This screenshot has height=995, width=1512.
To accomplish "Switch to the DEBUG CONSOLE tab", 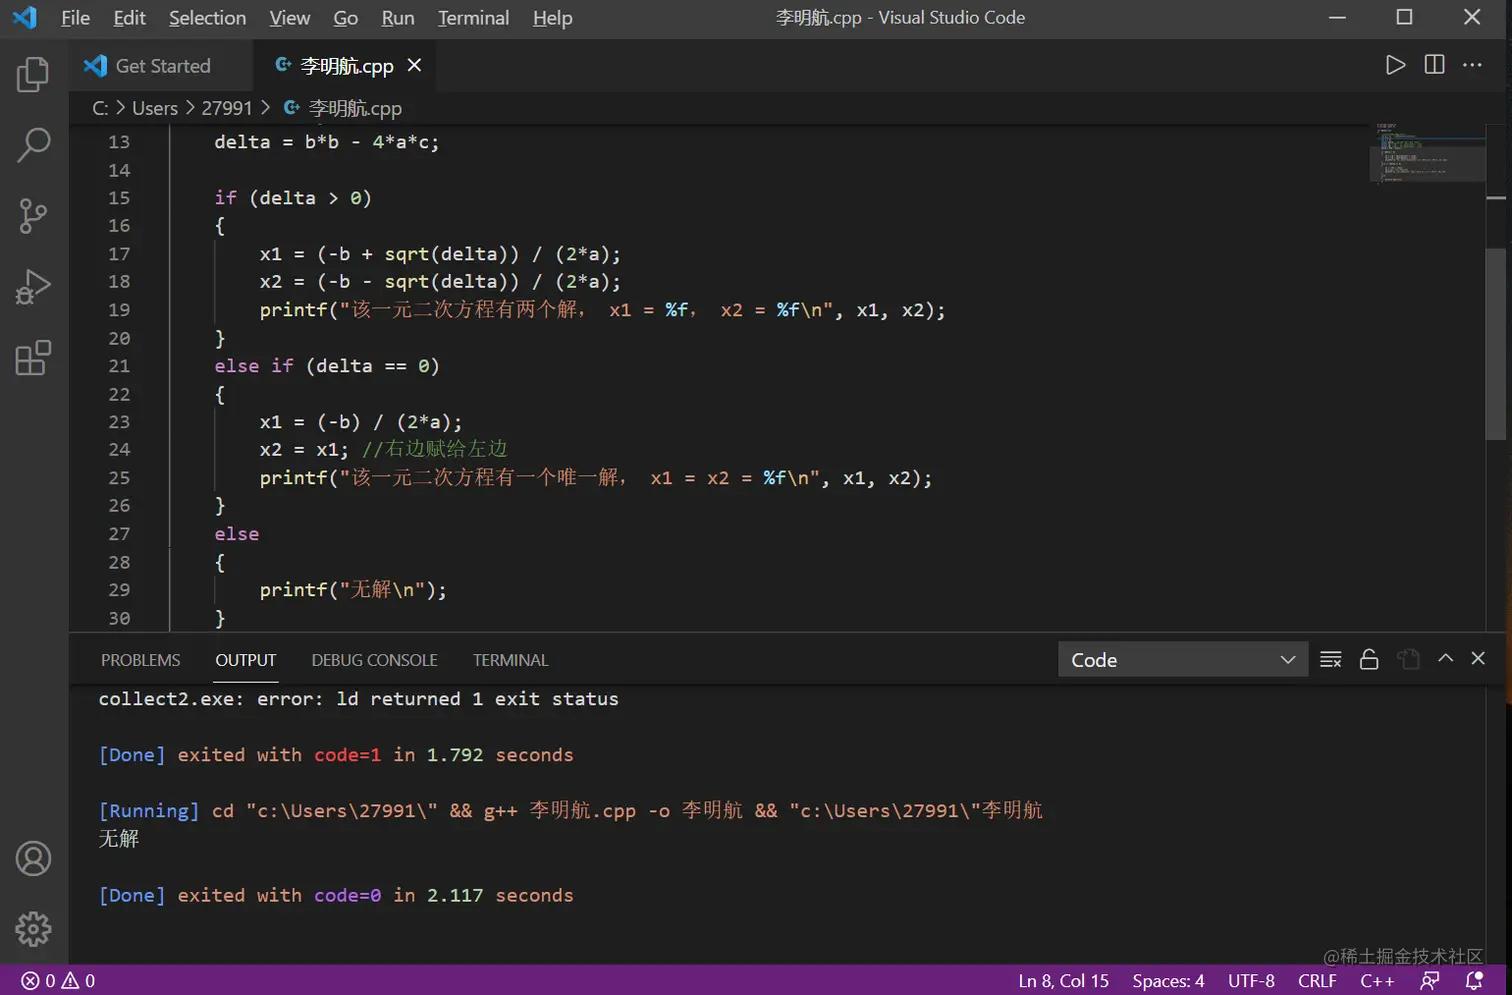I will (x=374, y=660).
